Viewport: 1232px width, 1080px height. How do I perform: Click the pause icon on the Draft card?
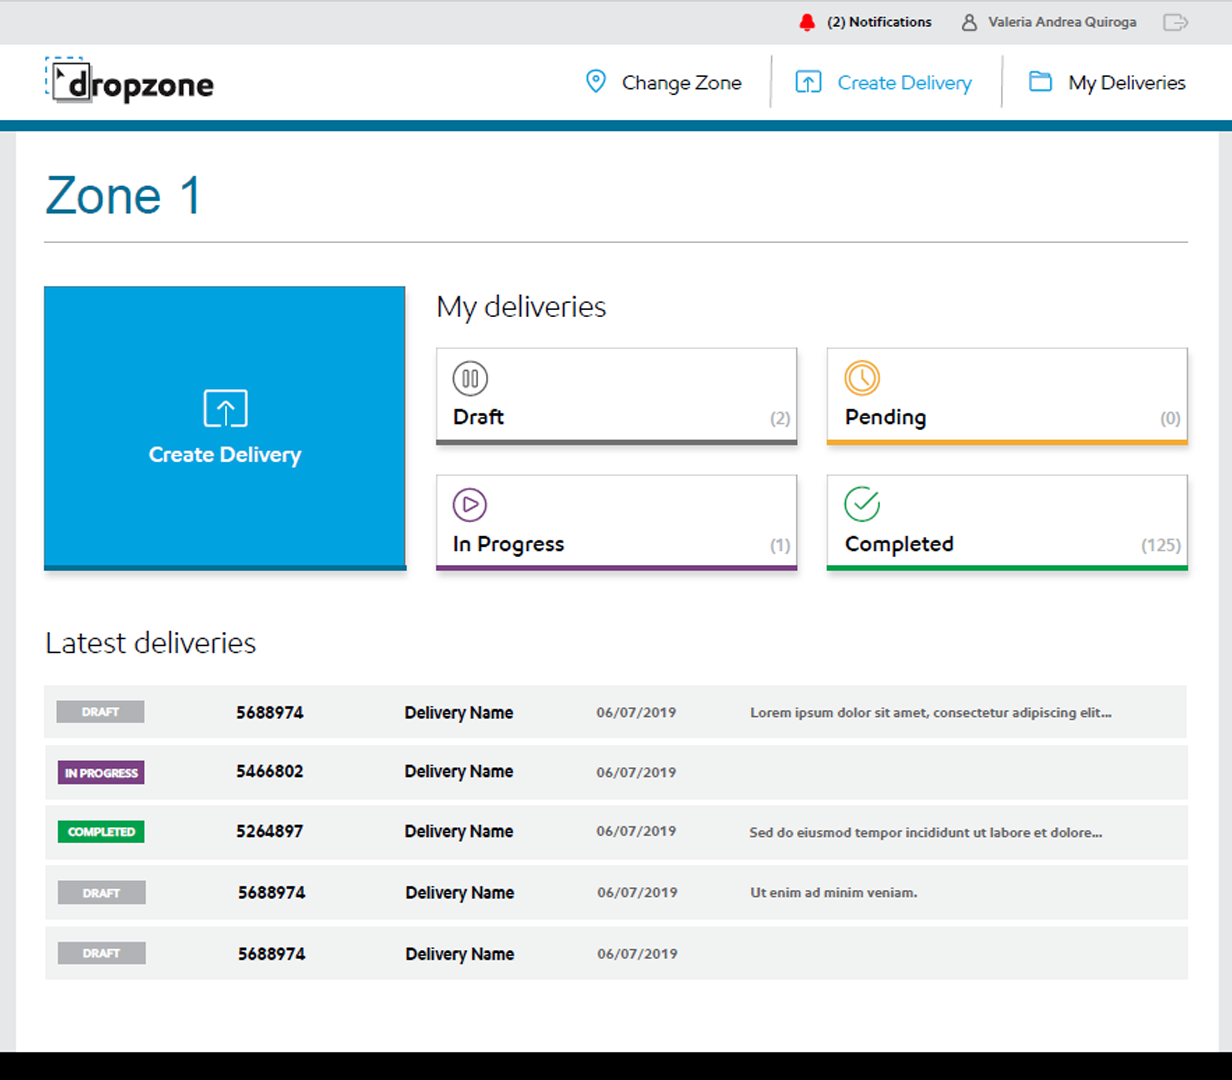click(x=470, y=379)
